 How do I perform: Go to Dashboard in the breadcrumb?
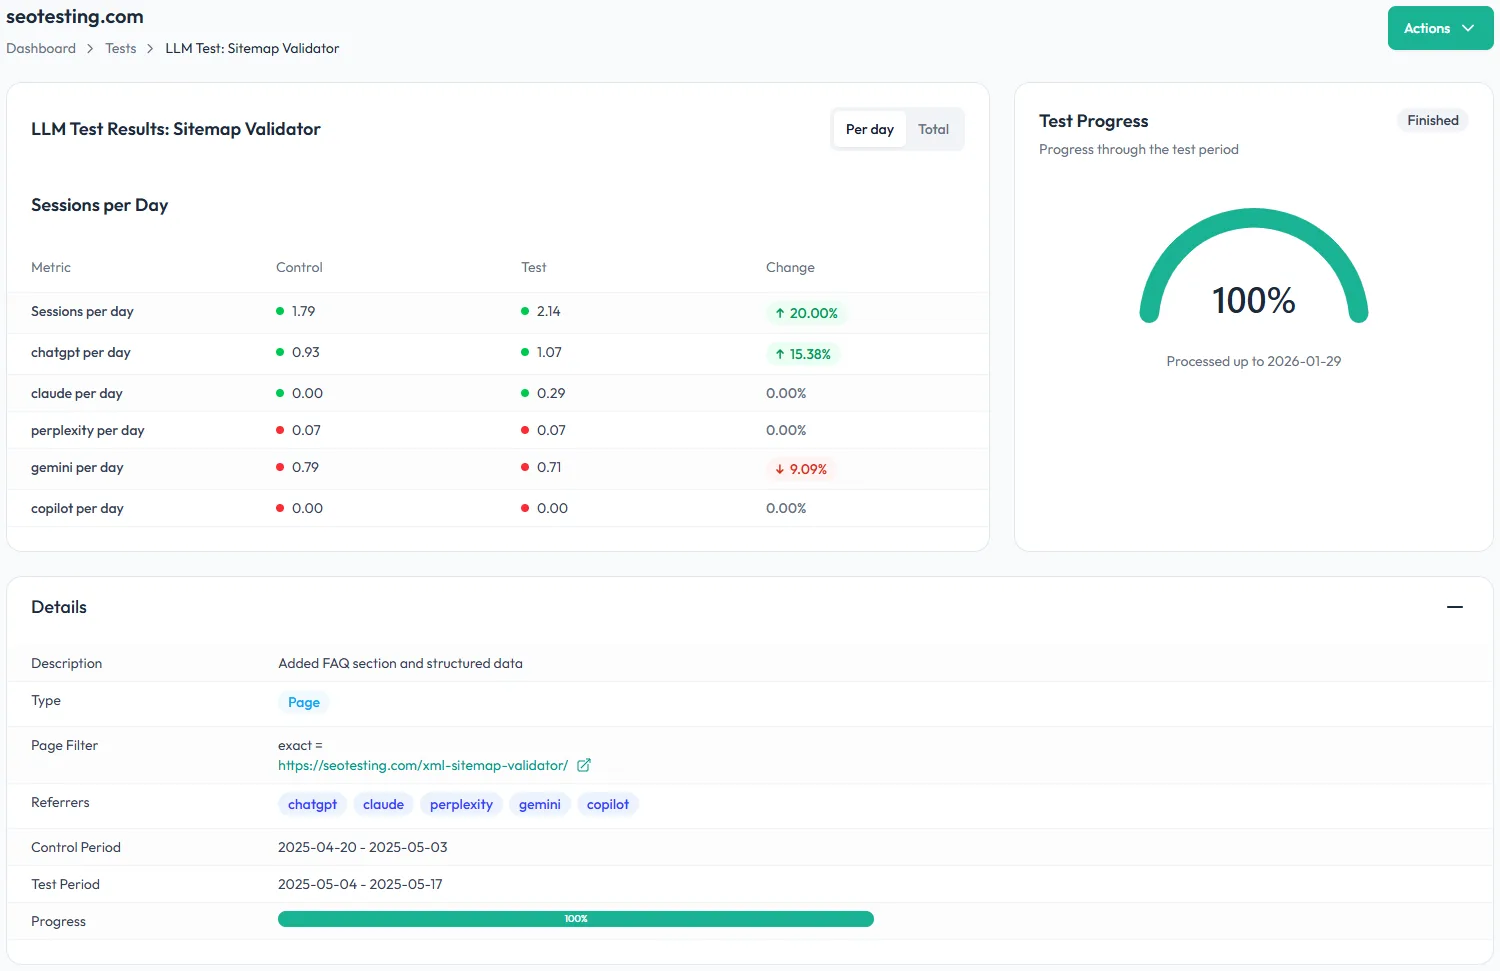(41, 48)
